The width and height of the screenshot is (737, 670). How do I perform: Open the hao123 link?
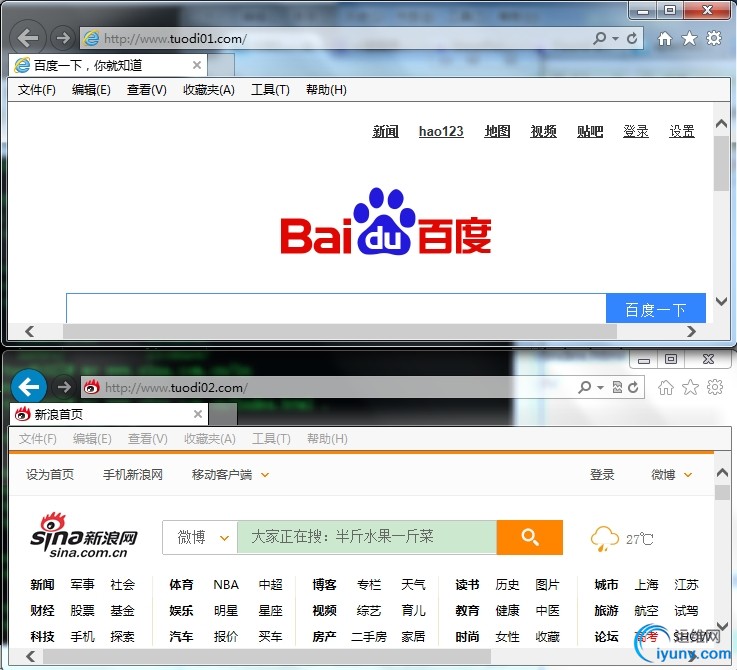point(441,131)
